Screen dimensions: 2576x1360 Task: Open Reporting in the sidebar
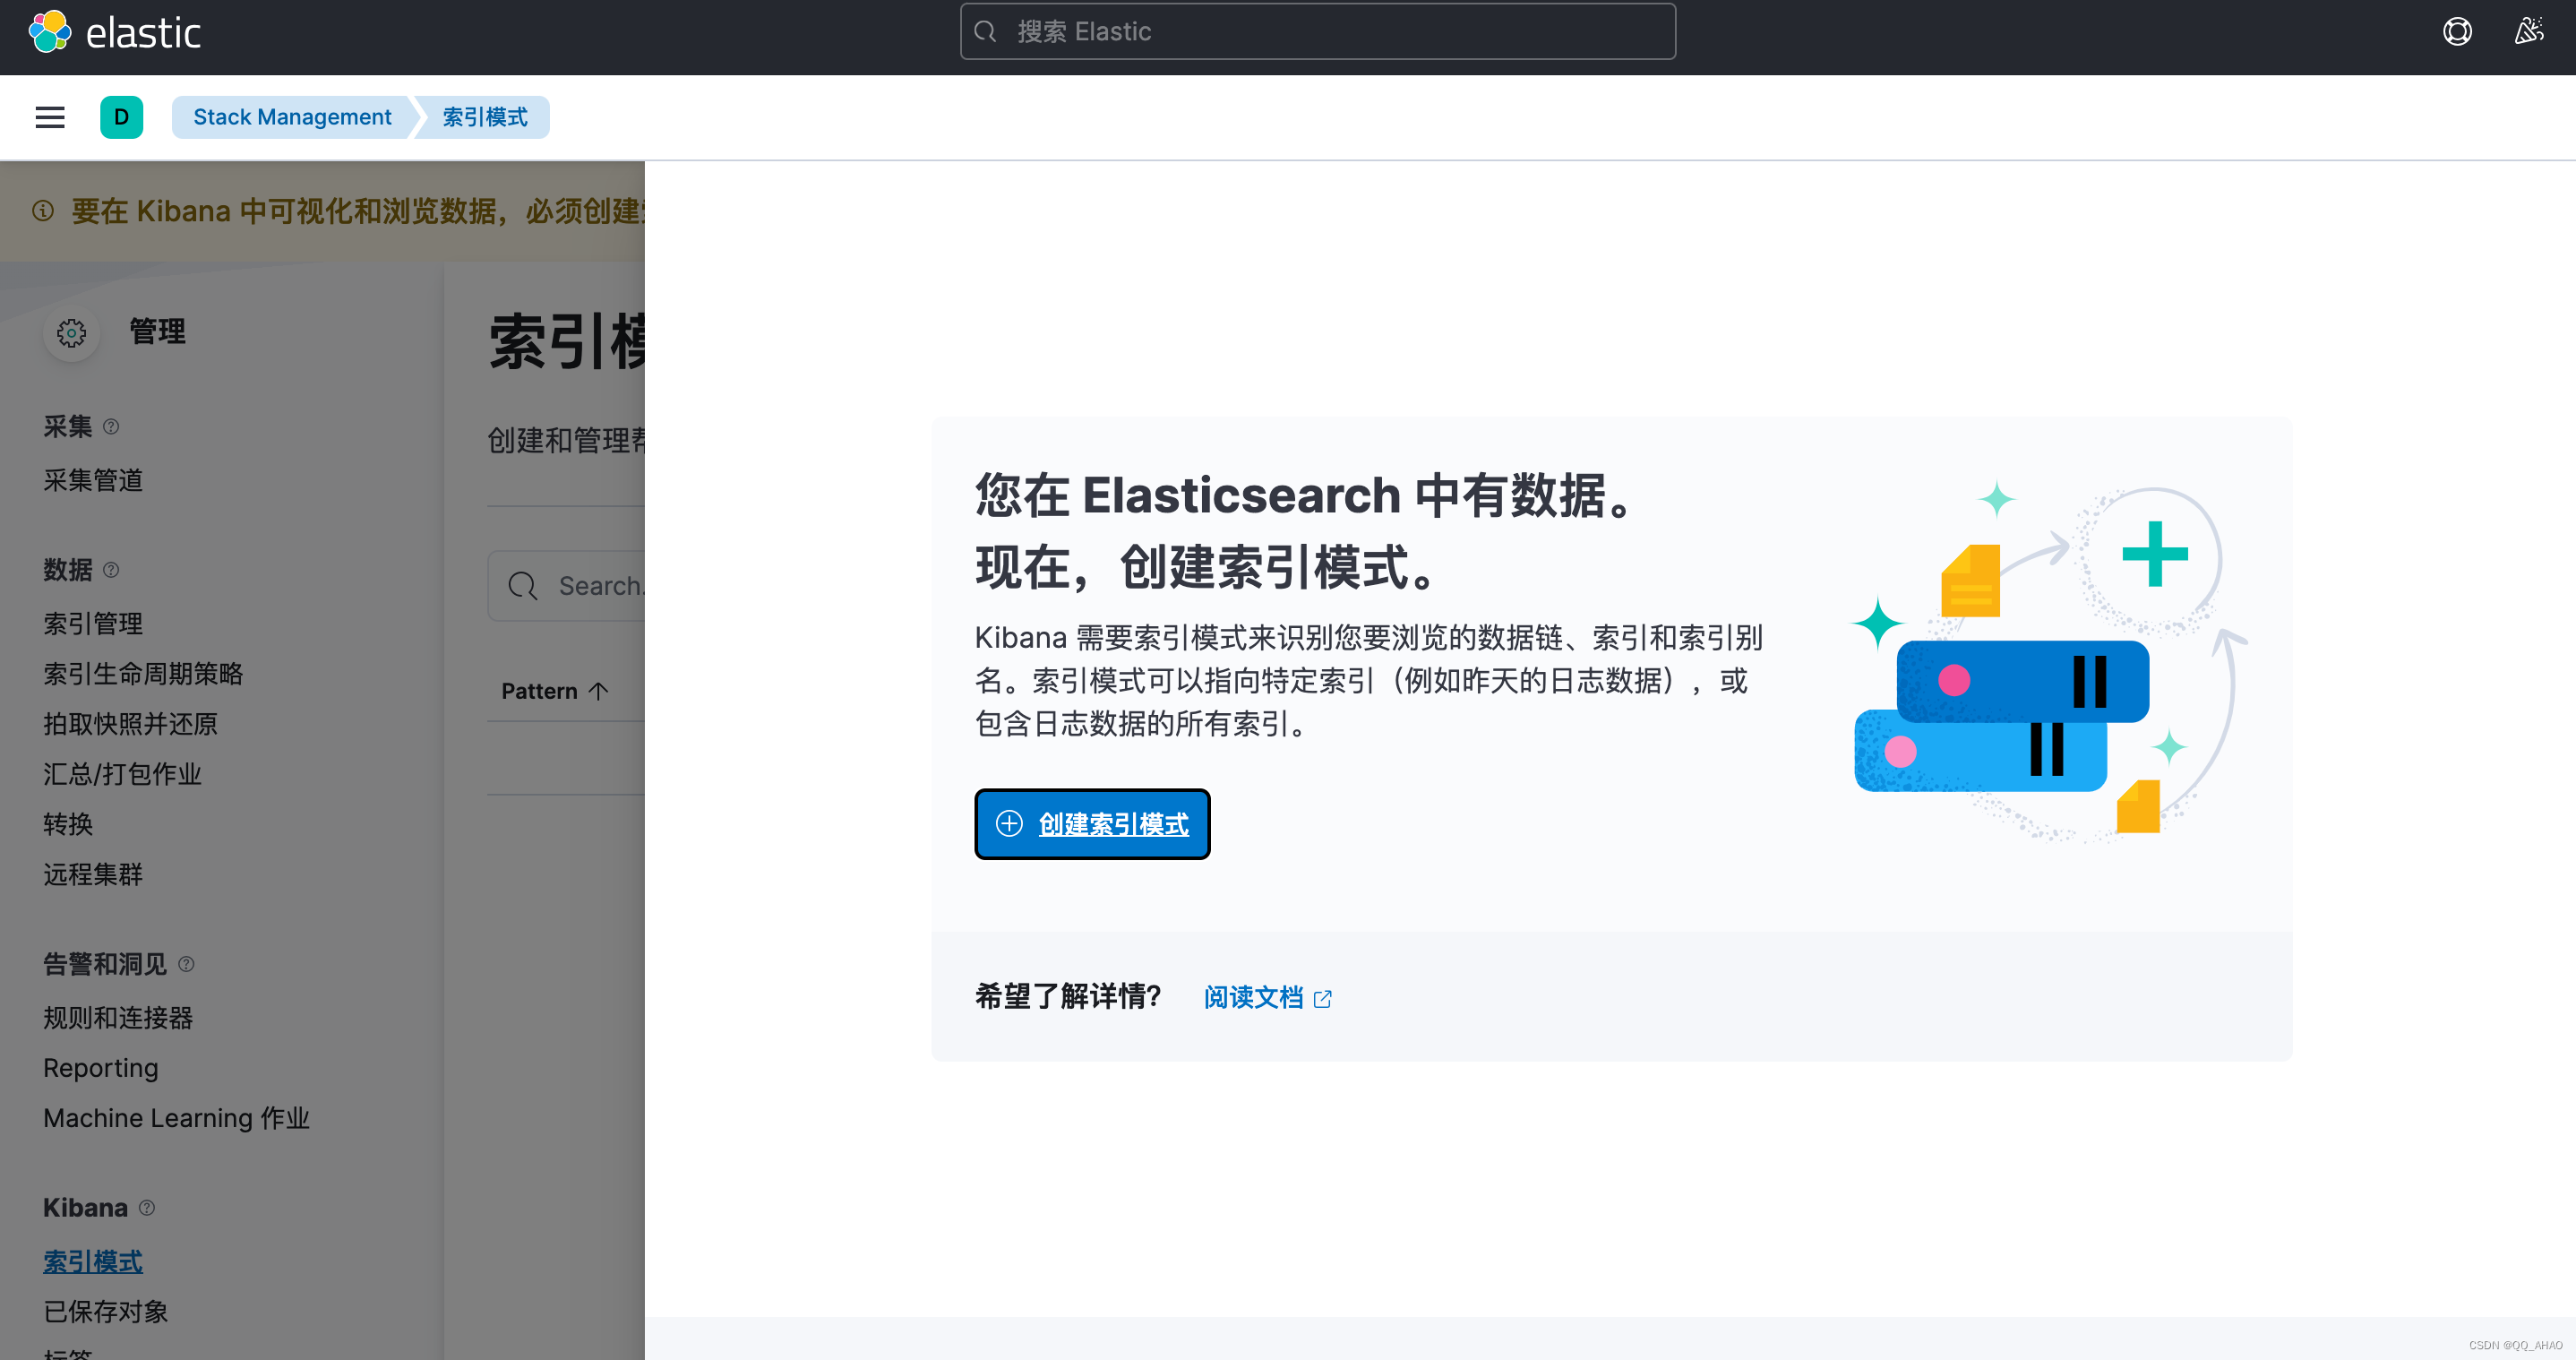coord(101,1068)
